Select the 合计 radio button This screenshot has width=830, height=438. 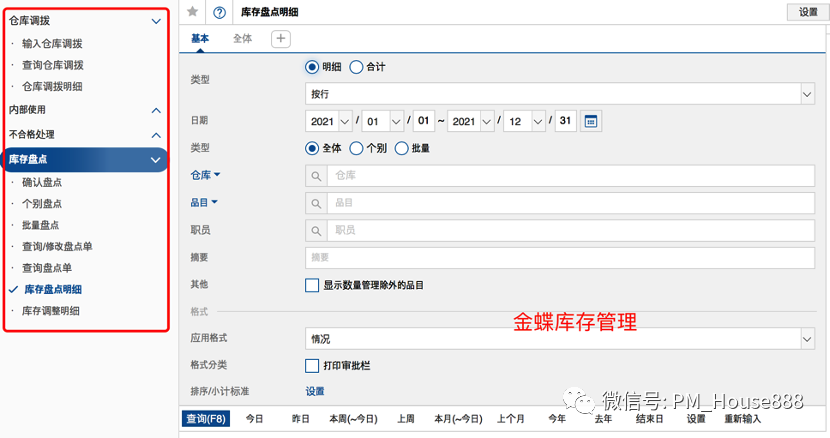(x=356, y=67)
